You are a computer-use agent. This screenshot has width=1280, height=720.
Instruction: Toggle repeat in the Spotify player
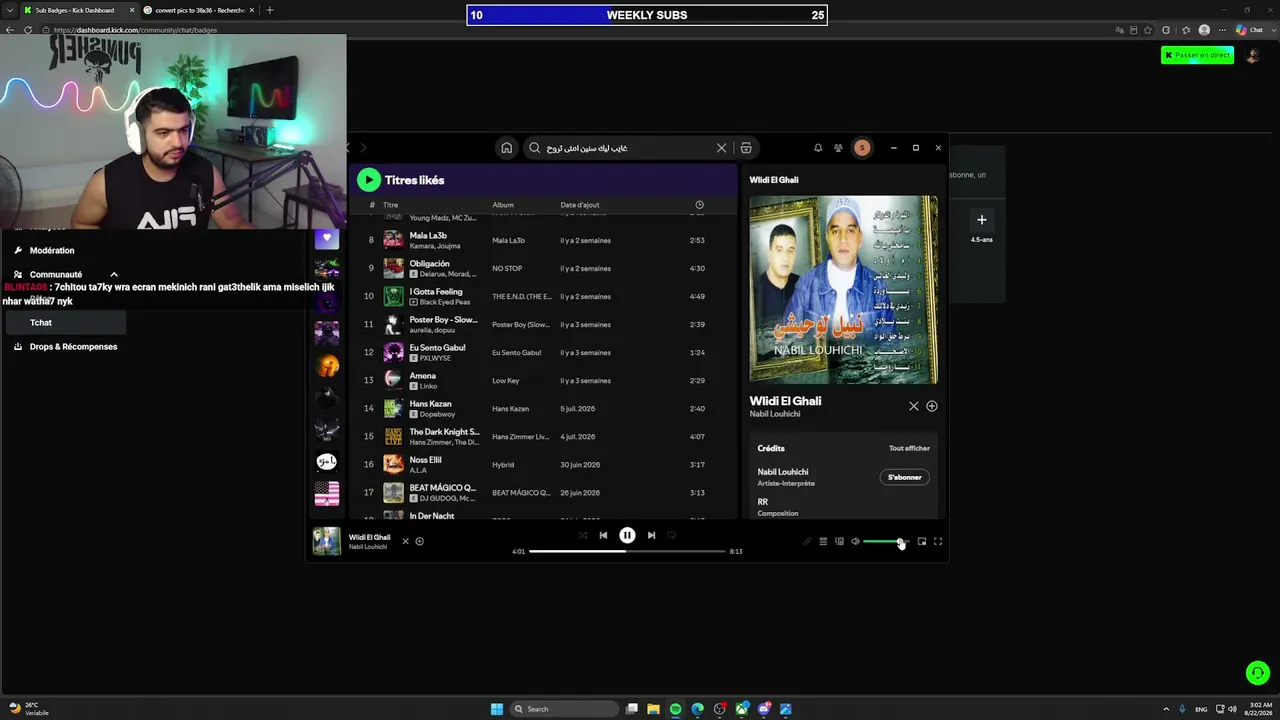pos(671,535)
